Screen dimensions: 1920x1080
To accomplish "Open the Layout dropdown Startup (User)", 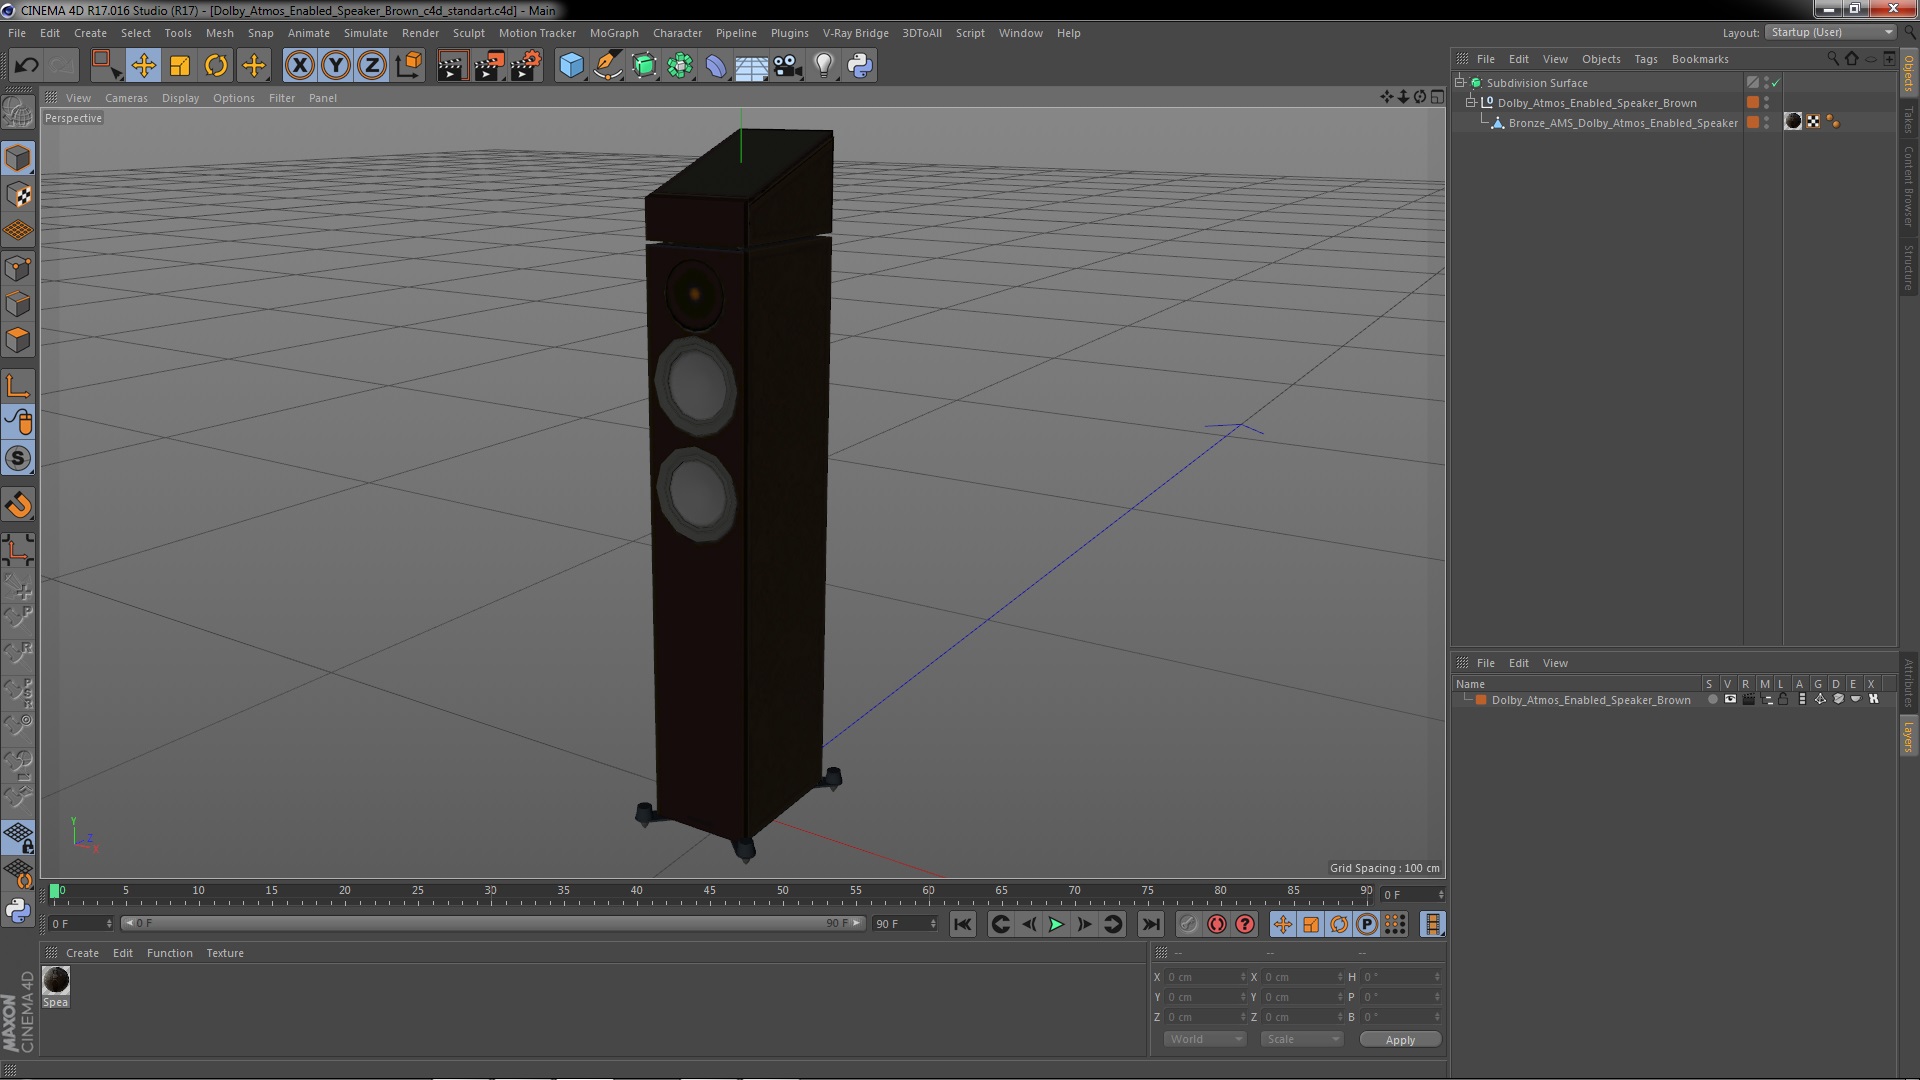I will click(1830, 32).
